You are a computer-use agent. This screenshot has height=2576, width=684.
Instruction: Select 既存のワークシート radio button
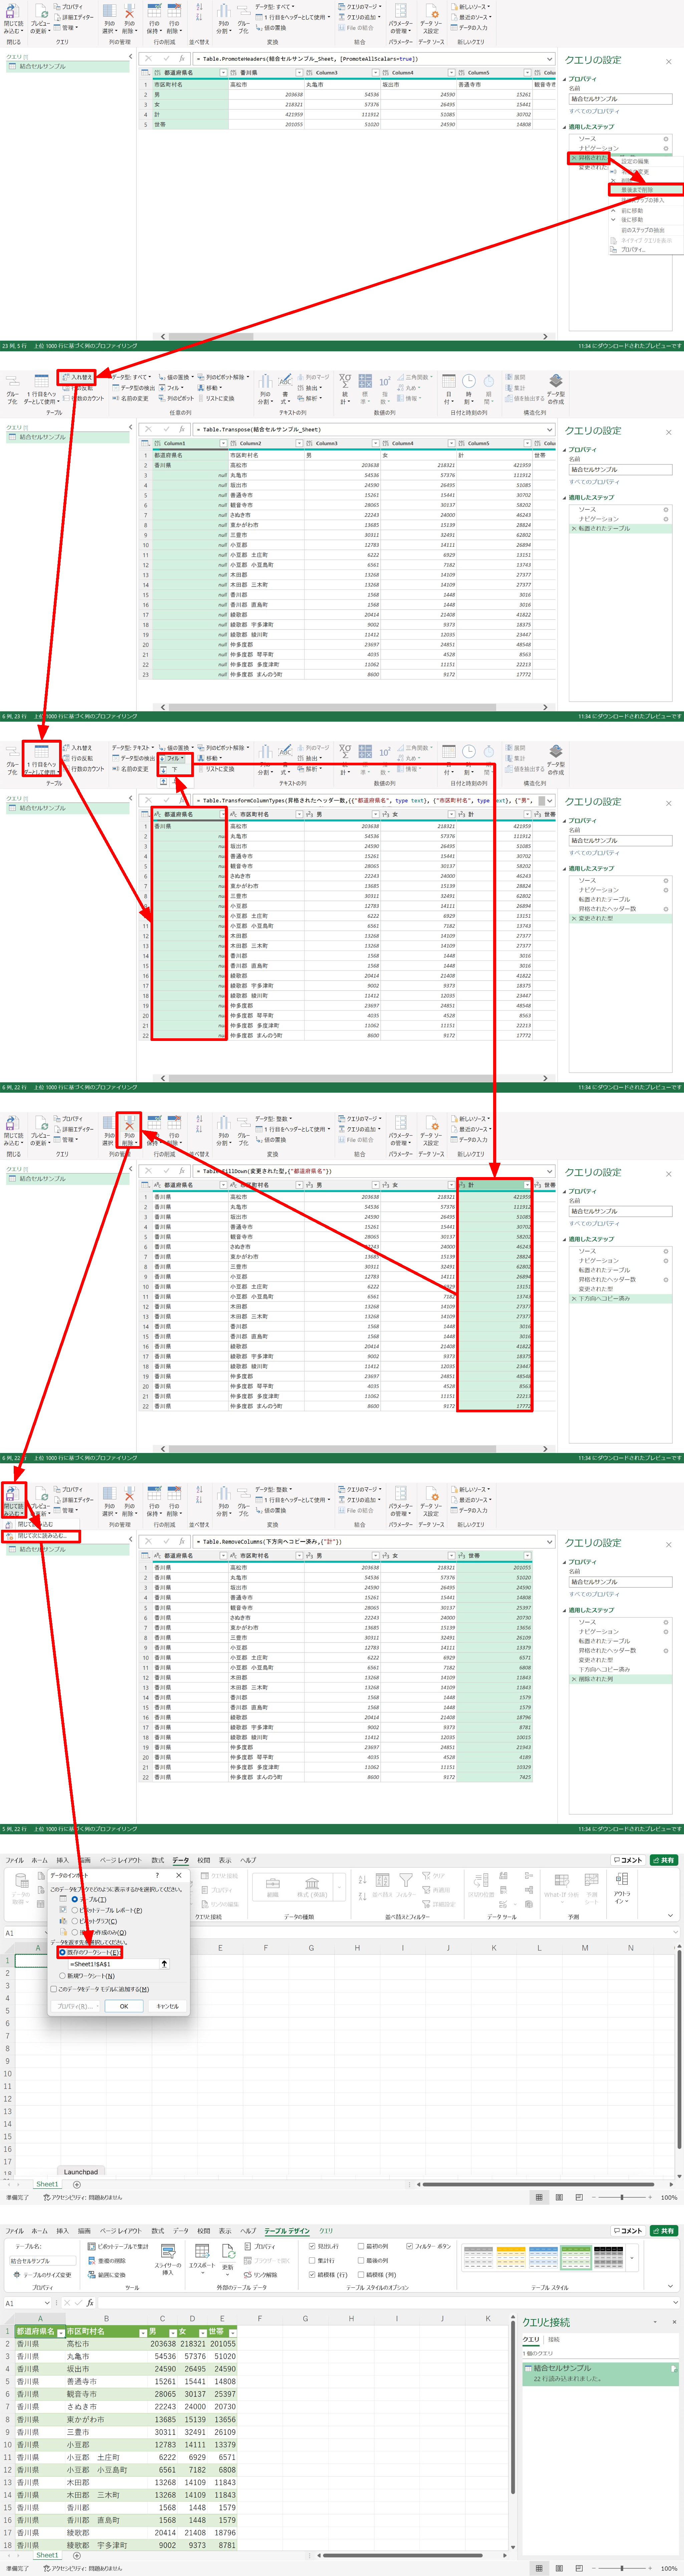[62, 1952]
